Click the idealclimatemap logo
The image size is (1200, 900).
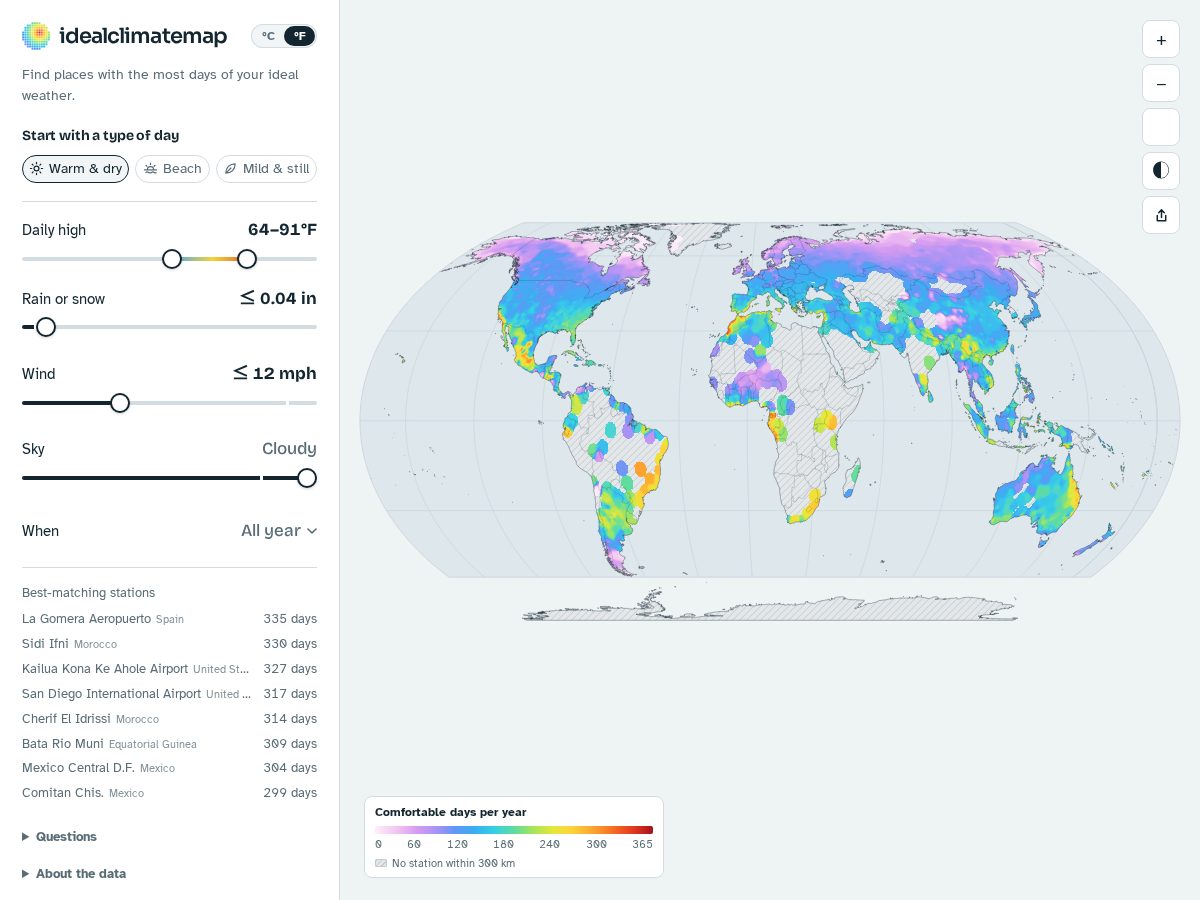(x=124, y=36)
